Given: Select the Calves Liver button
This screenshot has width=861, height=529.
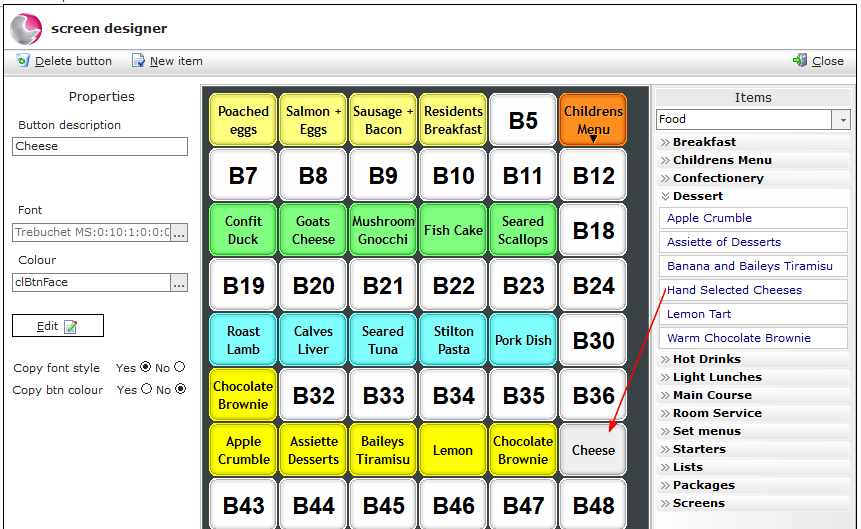Looking at the screenshot, I should [313, 340].
